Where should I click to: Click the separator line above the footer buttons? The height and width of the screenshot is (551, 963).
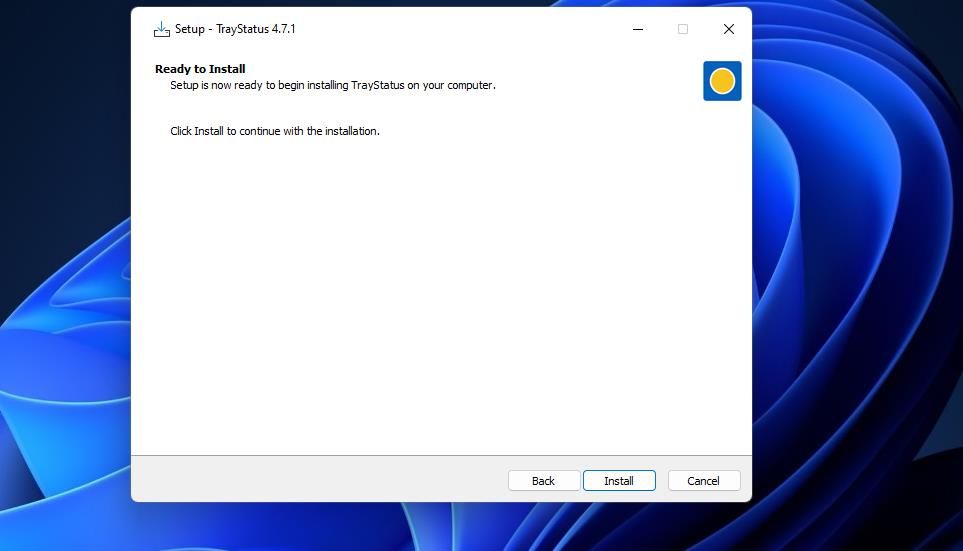440,456
